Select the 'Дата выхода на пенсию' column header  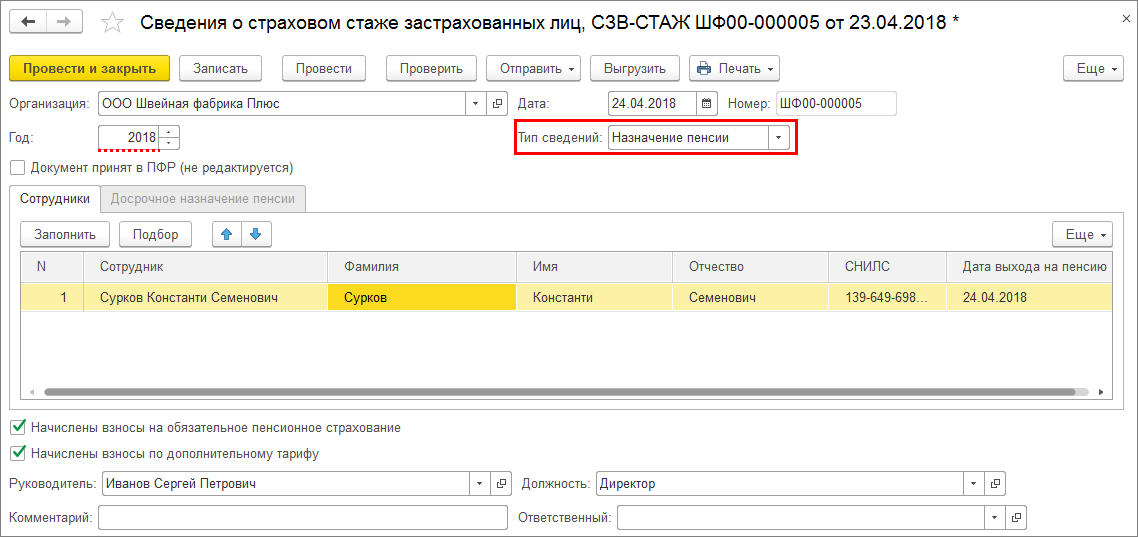point(1029,266)
